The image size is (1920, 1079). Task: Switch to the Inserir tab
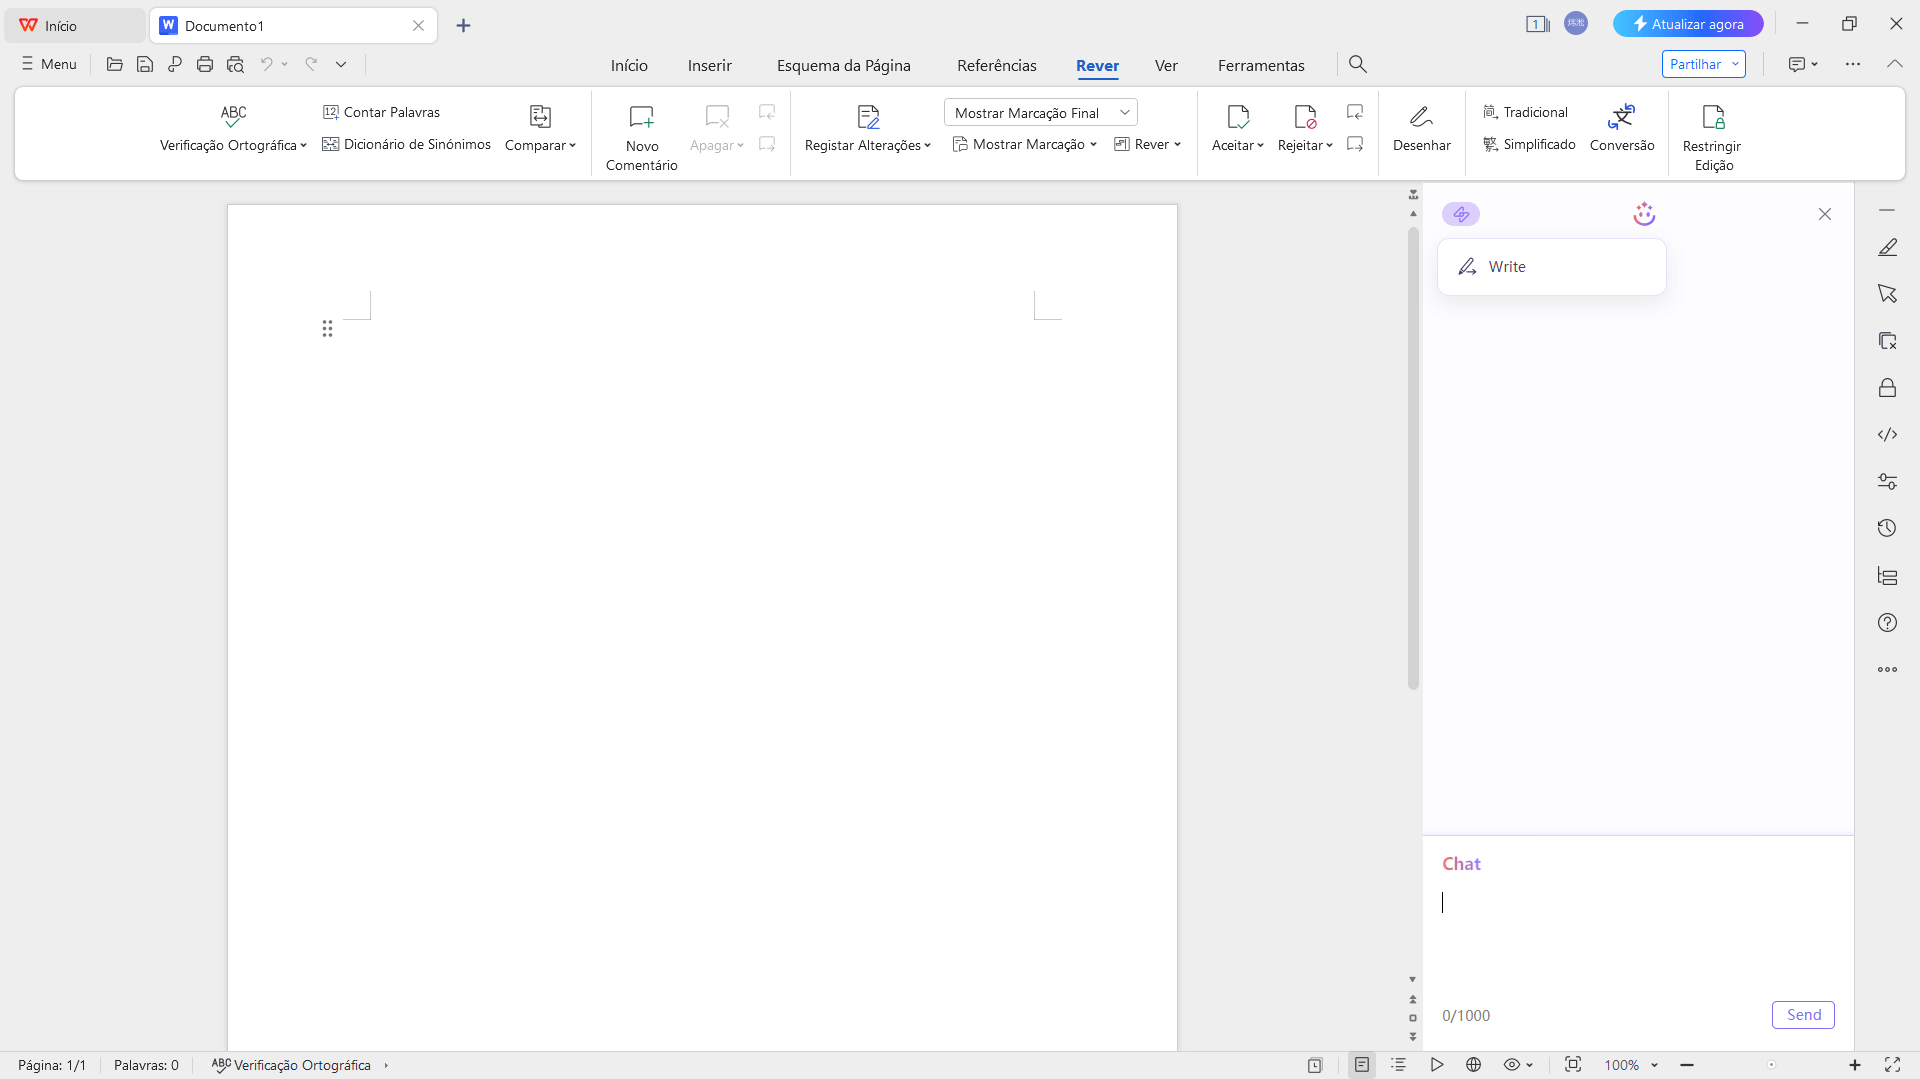point(709,65)
